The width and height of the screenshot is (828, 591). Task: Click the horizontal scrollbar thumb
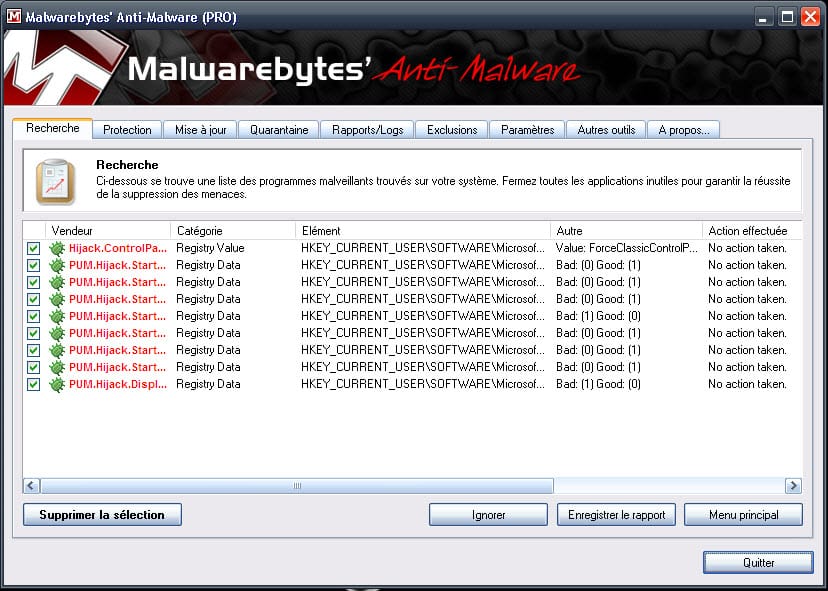click(x=297, y=486)
